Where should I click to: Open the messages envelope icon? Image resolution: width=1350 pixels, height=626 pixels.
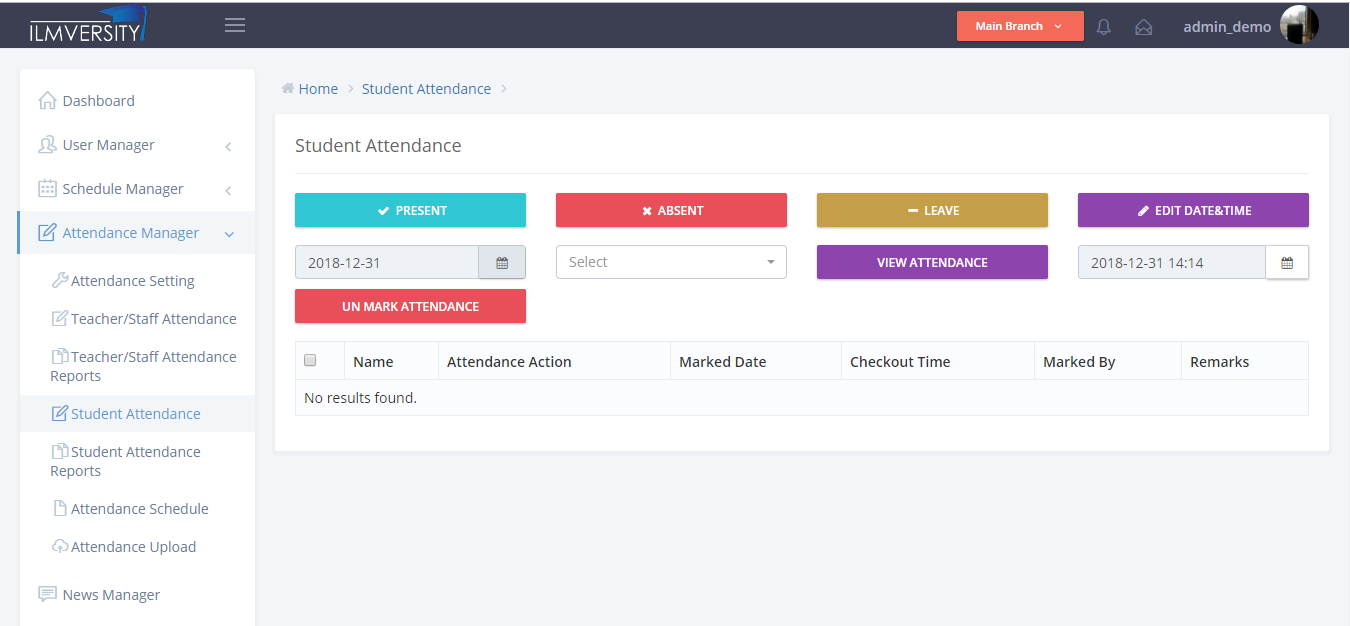(1143, 26)
